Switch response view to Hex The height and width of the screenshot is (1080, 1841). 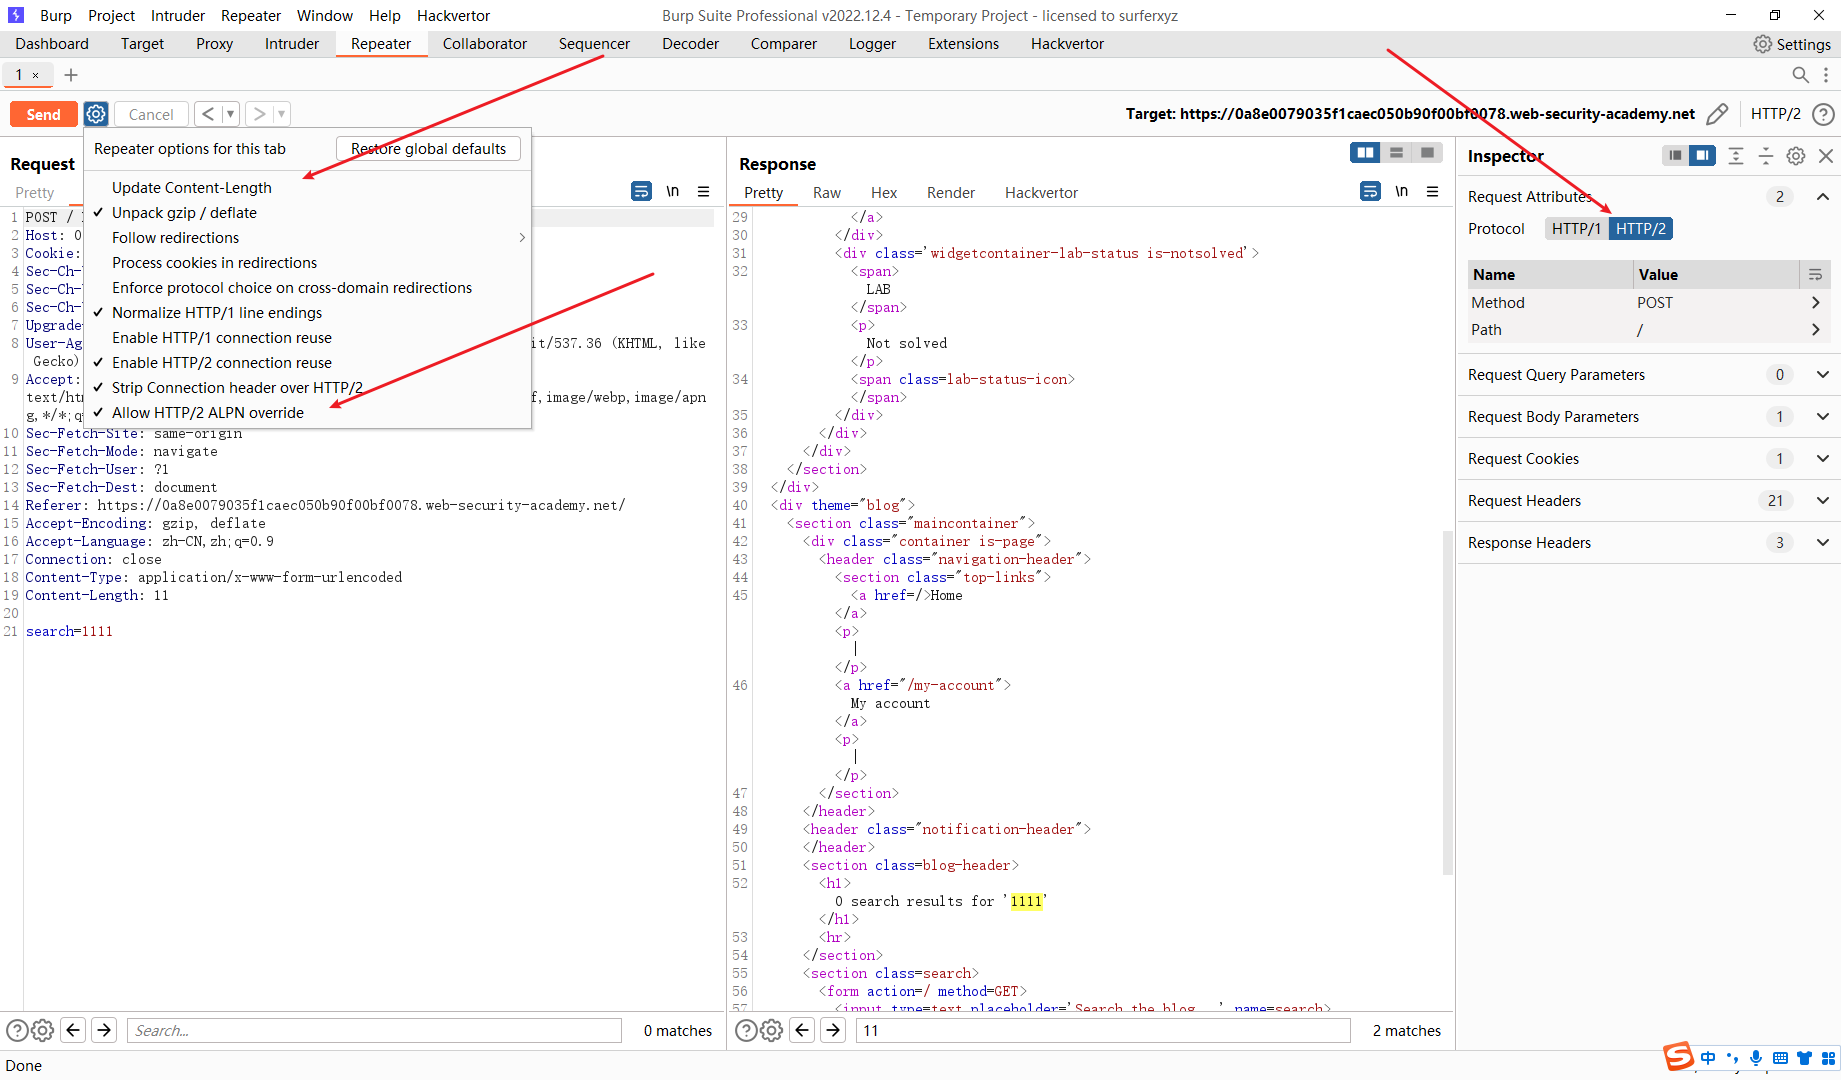point(884,192)
